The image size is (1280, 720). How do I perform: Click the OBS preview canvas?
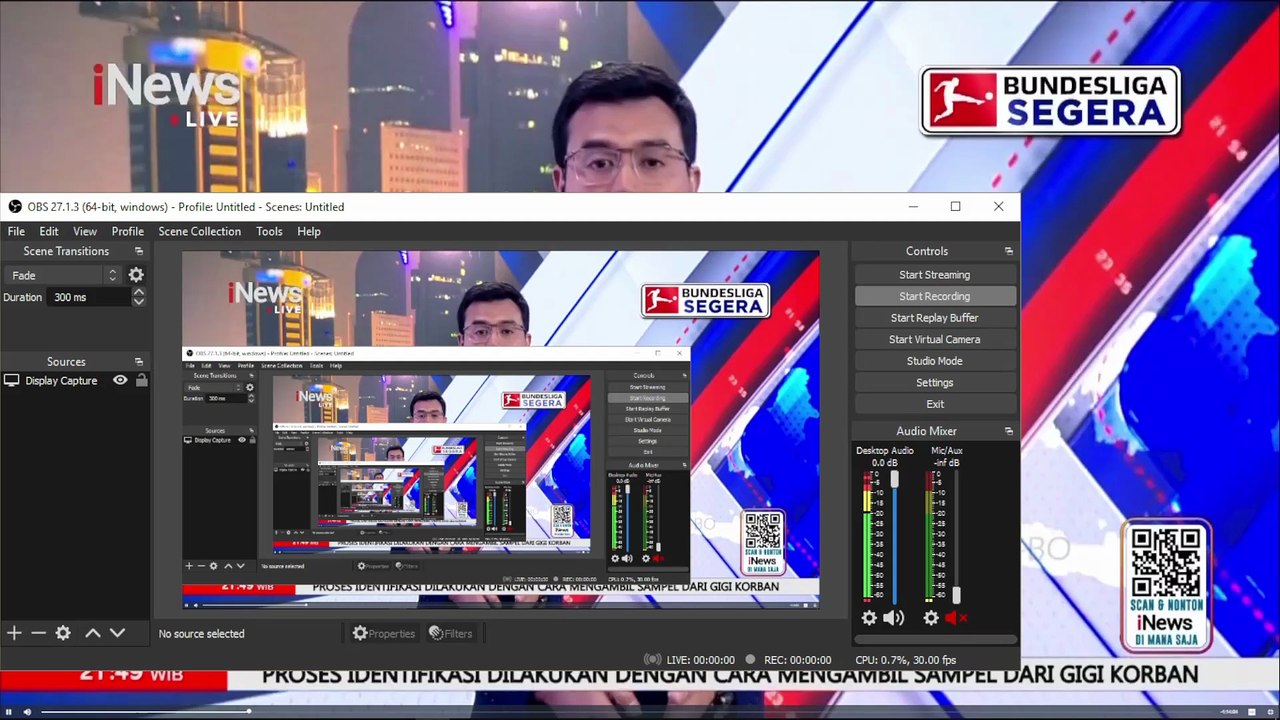(500, 430)
